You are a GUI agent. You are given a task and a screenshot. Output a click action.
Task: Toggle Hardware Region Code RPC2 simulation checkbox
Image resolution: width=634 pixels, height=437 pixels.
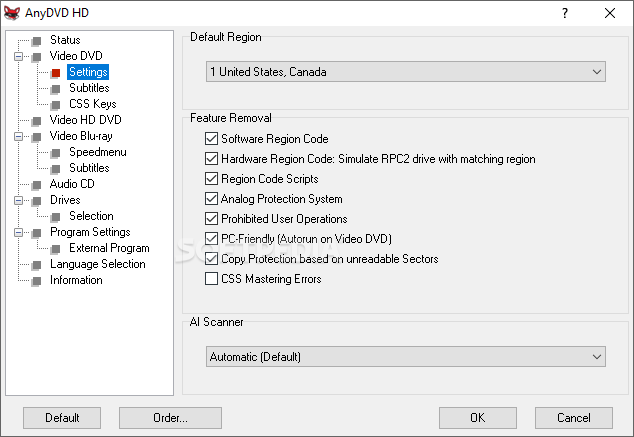click(x=211, y=158)
